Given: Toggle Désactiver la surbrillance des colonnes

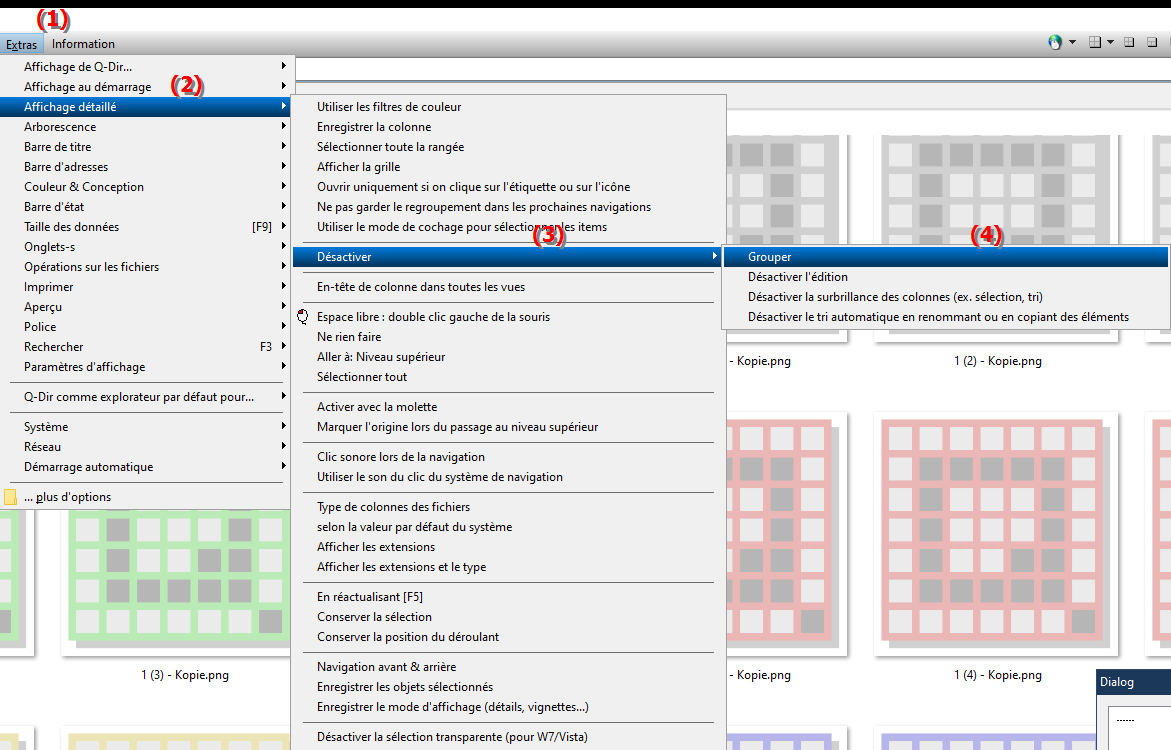Looking at the screenshot, I should [x=946, y=297].
